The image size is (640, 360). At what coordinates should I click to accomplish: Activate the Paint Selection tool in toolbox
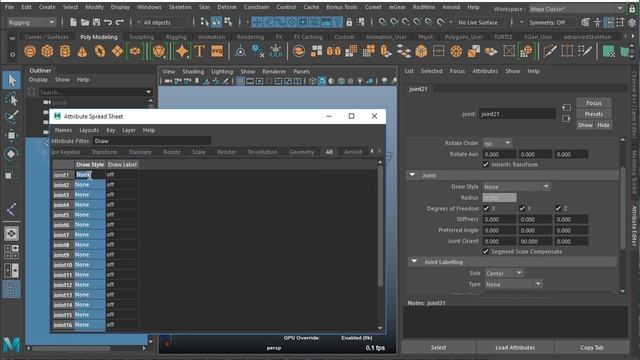coord(11,117)
